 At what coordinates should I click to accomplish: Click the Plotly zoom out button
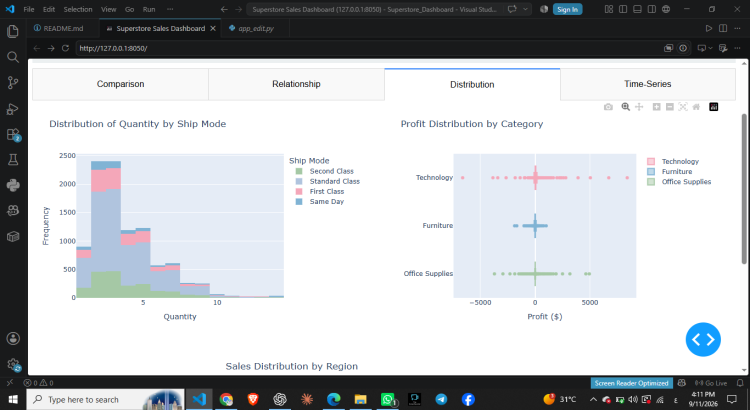point(670,107)
